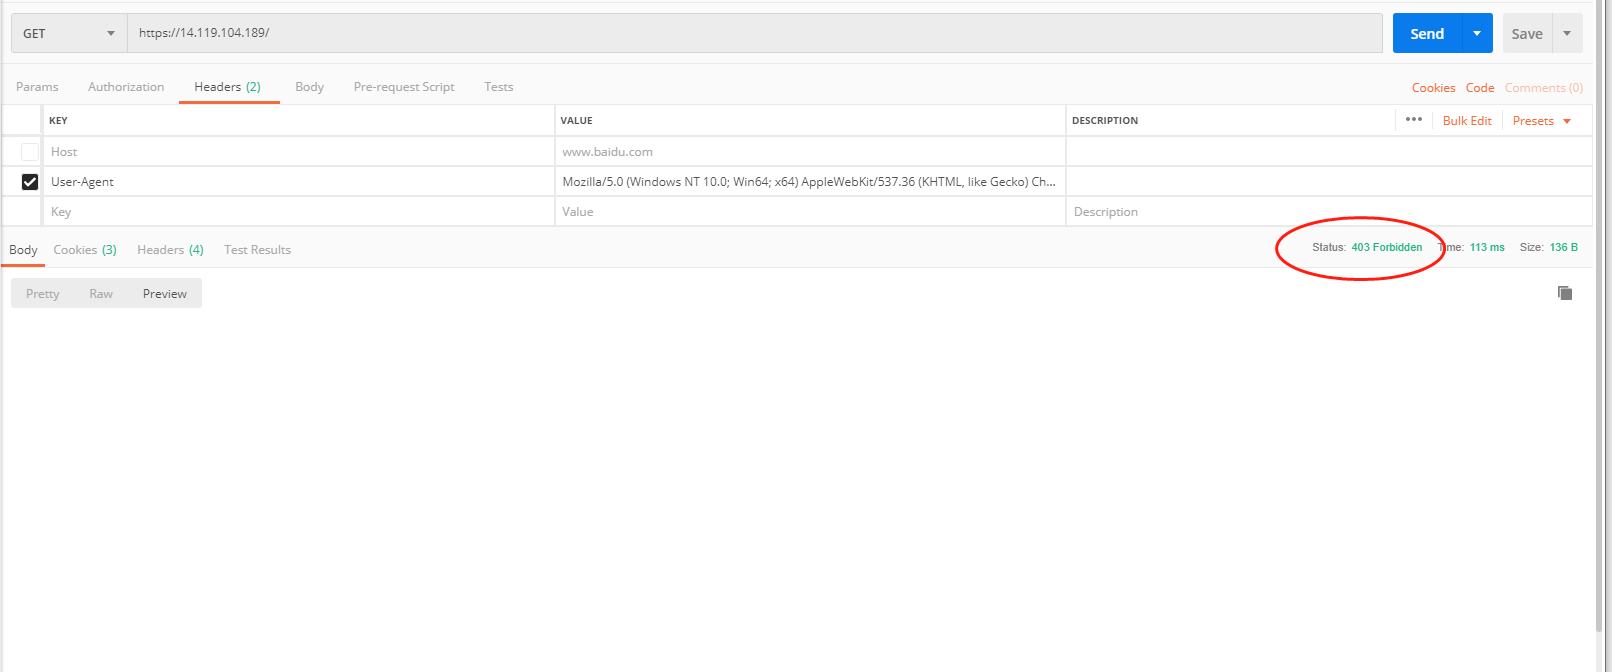Screen dimensions: 1612x672
Task: Select the Raw response view
Action: (x=101, y=294)
